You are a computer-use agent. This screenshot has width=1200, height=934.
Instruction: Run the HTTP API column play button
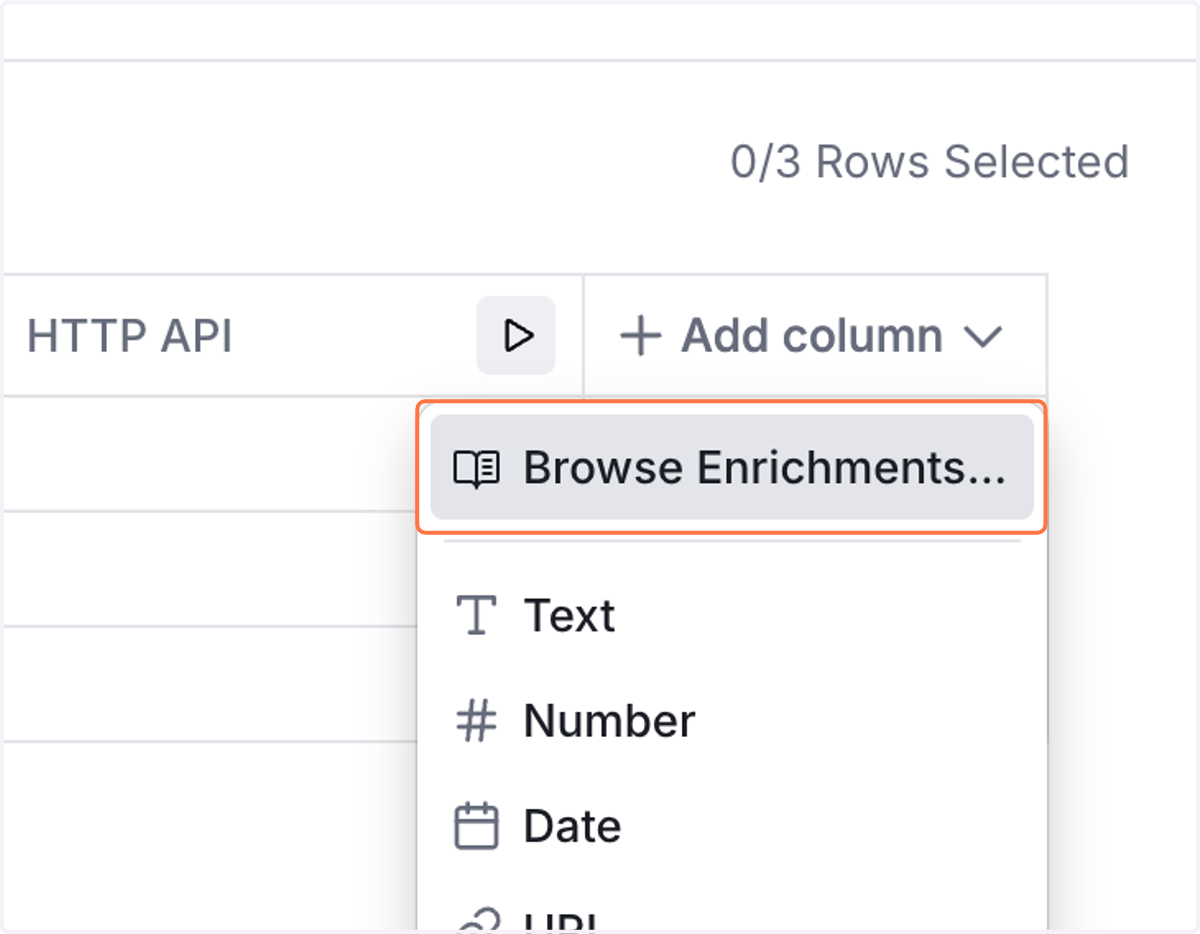tap(516, 336)
